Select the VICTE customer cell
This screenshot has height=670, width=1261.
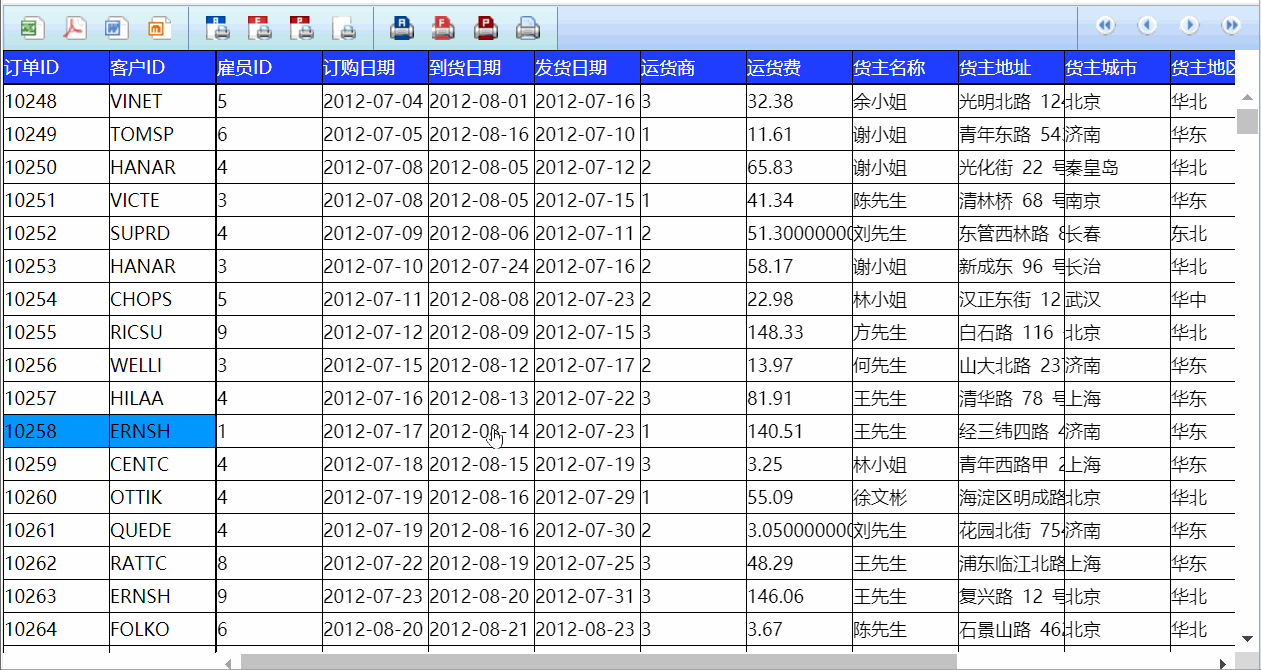click(x=162, y=200)
